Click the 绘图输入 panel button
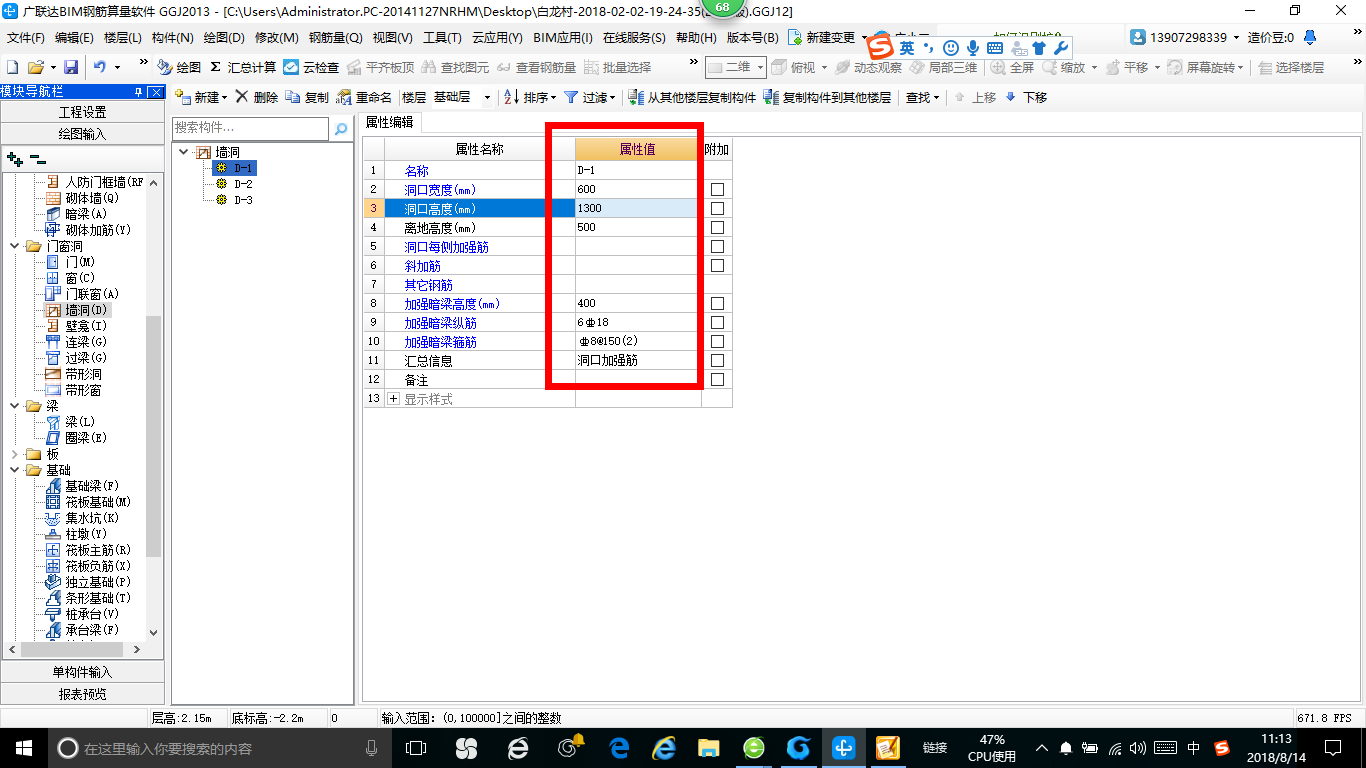Image resolution: width=1366 pixels, height=768 pixels. (82, 133)
